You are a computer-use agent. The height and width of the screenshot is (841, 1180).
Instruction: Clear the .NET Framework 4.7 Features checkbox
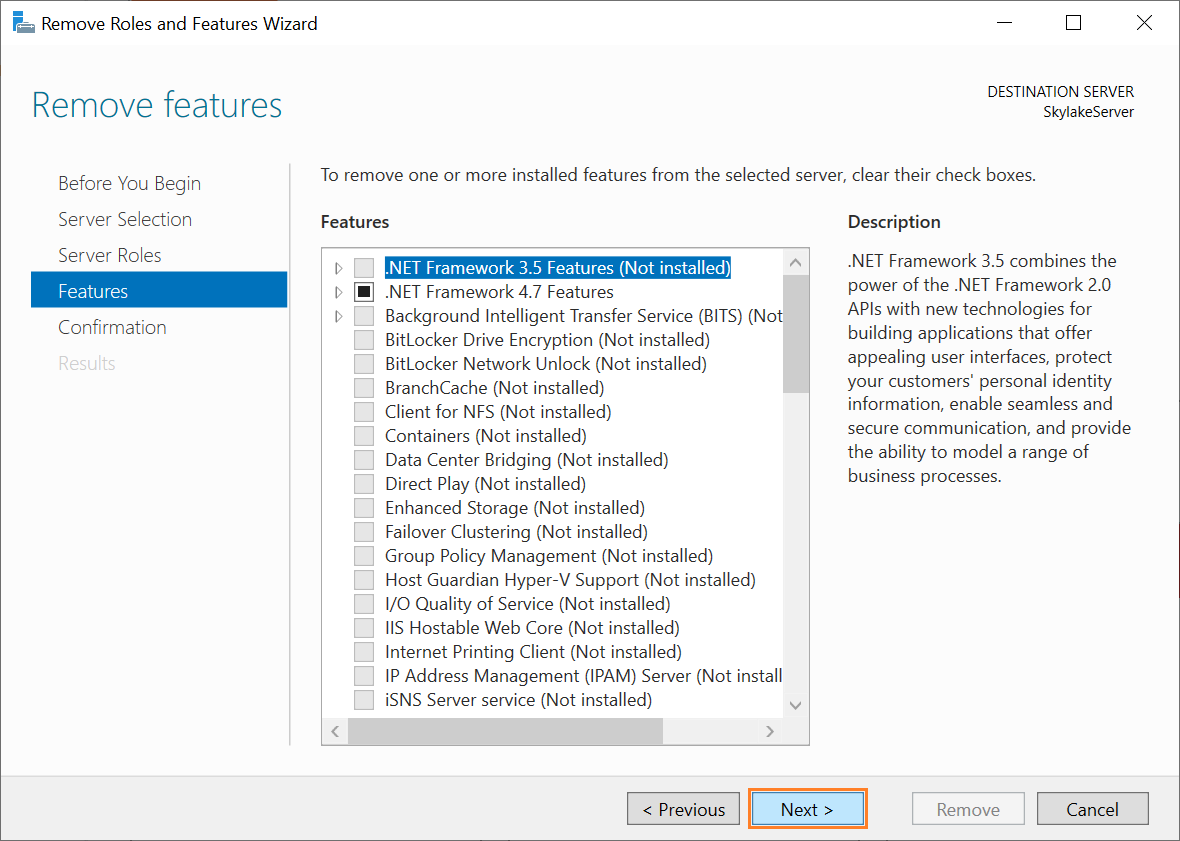[364, 292]
